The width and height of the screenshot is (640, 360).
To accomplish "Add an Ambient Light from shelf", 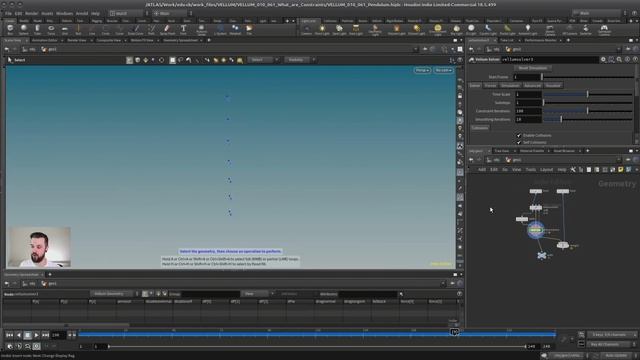I will pos(527,30).
